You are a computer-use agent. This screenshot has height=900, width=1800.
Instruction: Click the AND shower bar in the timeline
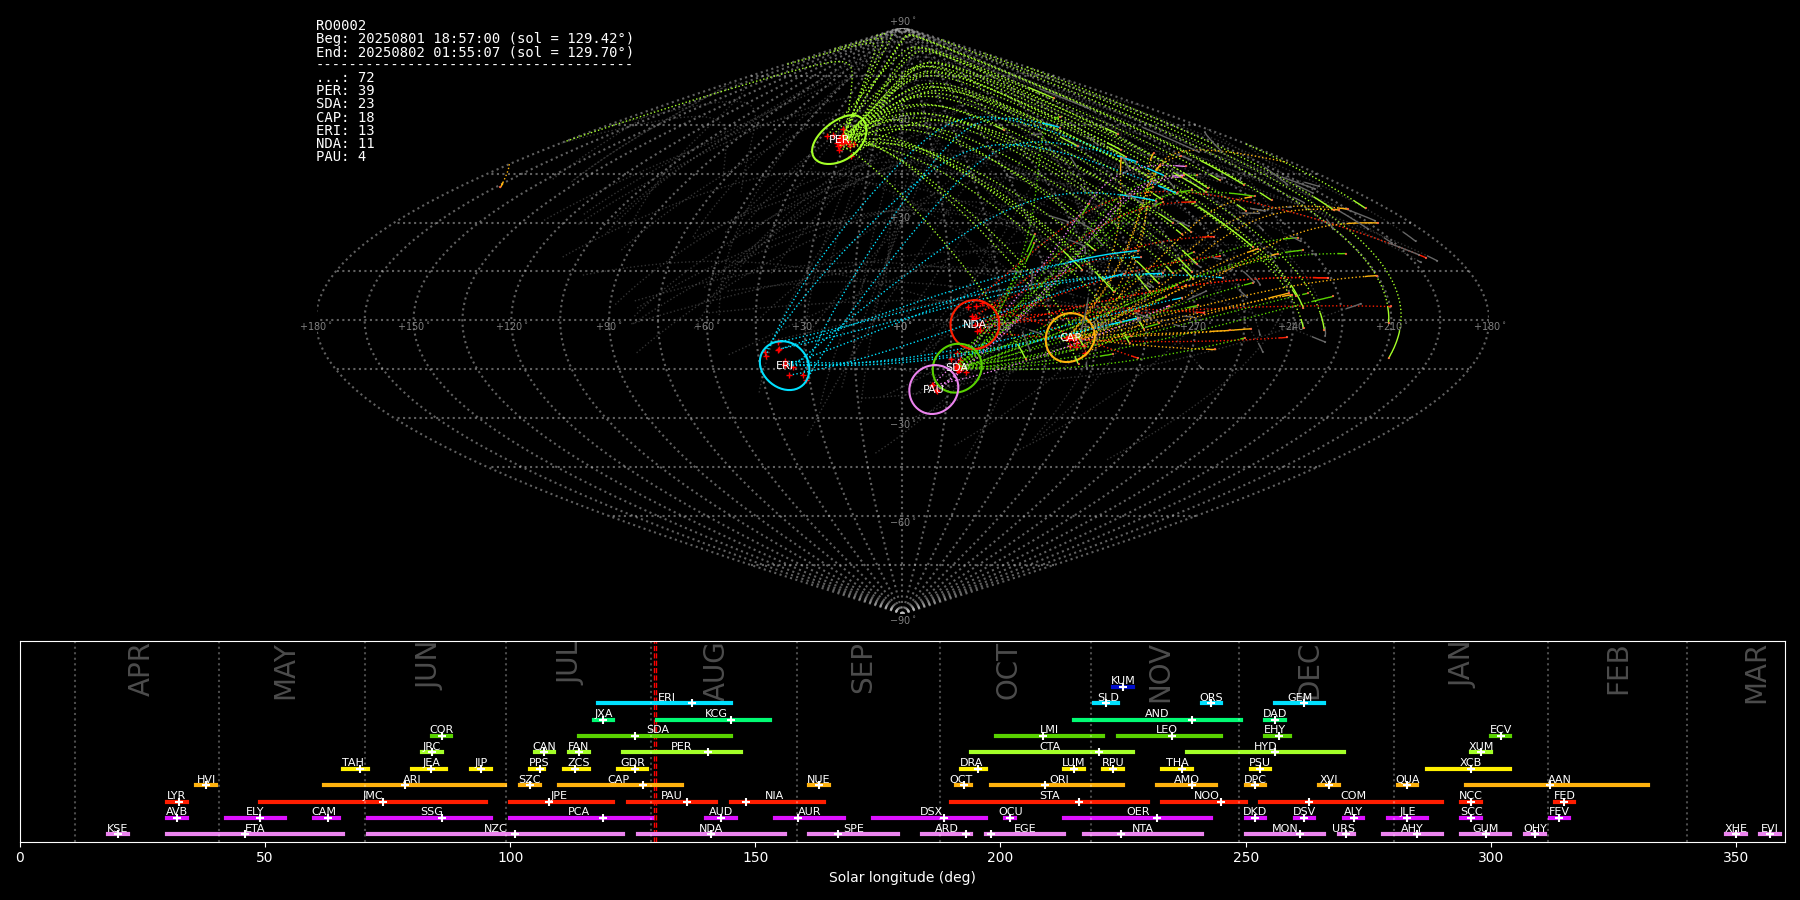point(1157,720)
